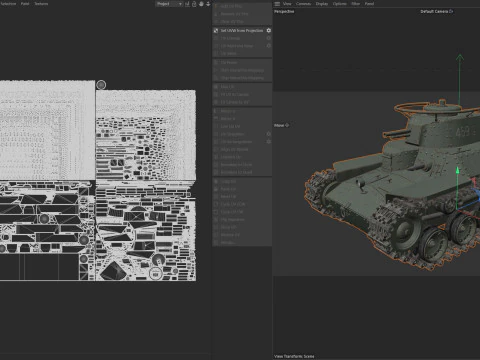Open the Paint menu

tap(25, 4)
